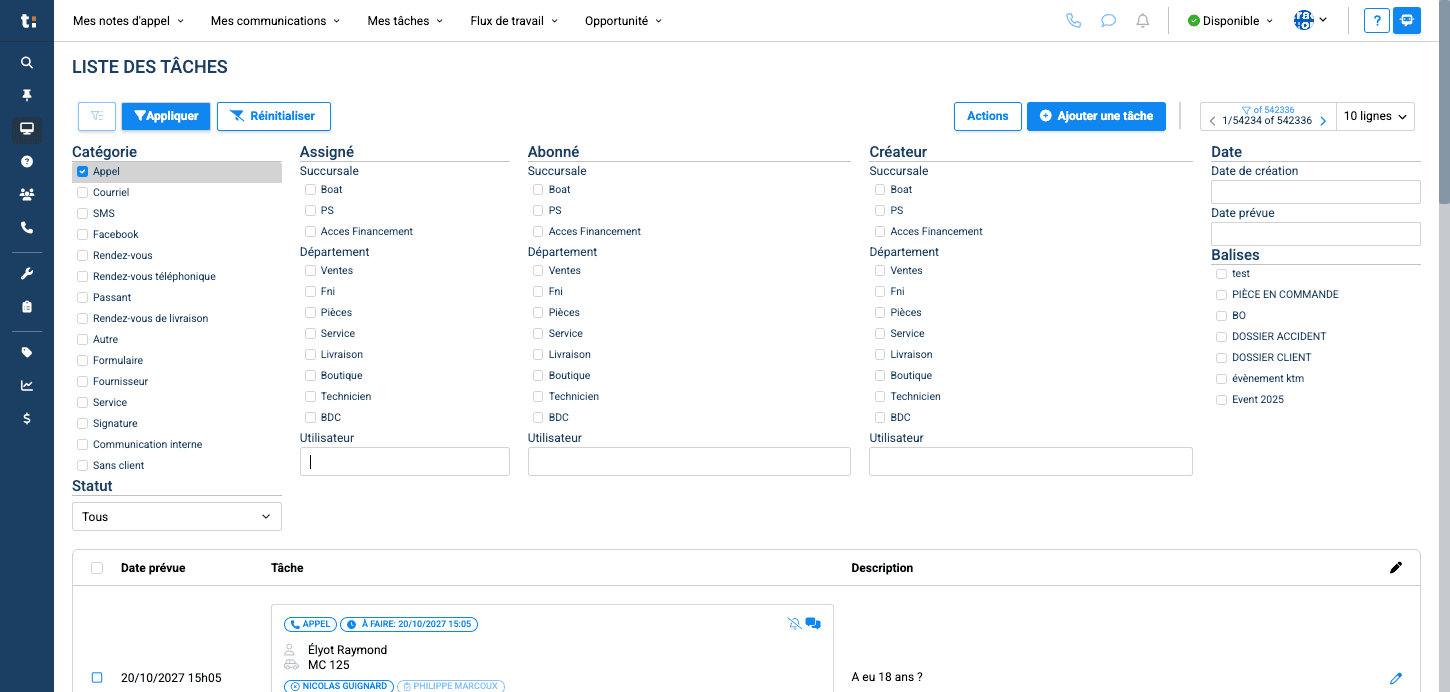
Task: Open the Flux de travail menu
Action: point(514,21)
